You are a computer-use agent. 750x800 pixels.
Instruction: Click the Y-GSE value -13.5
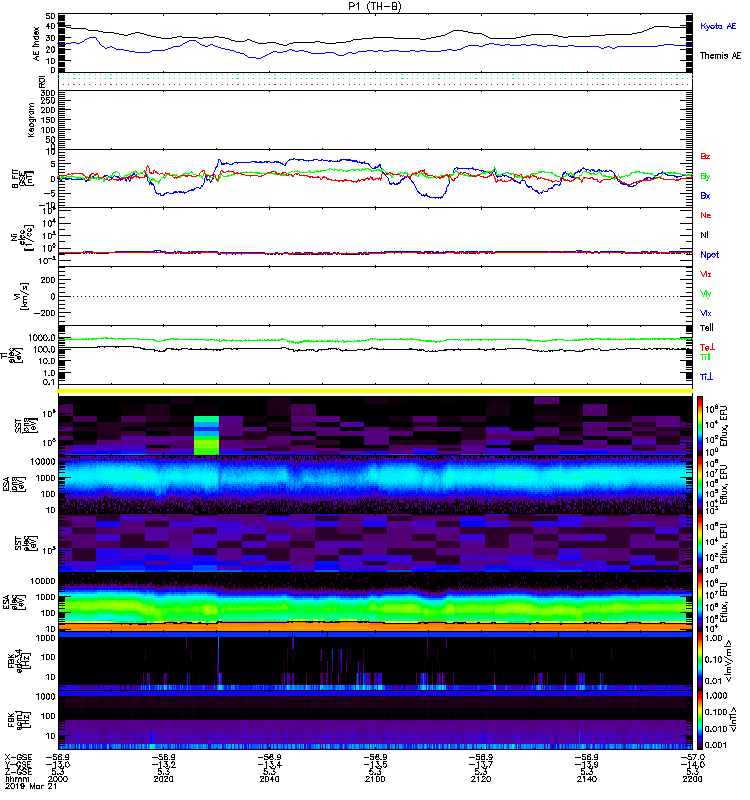click(x=375, y=764)
